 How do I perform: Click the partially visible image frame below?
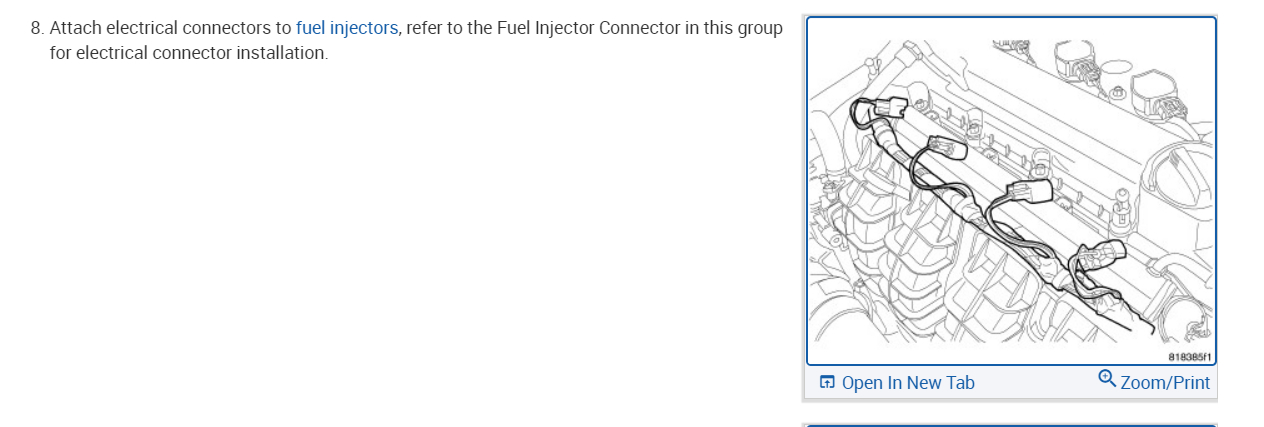pos(1011,423)
